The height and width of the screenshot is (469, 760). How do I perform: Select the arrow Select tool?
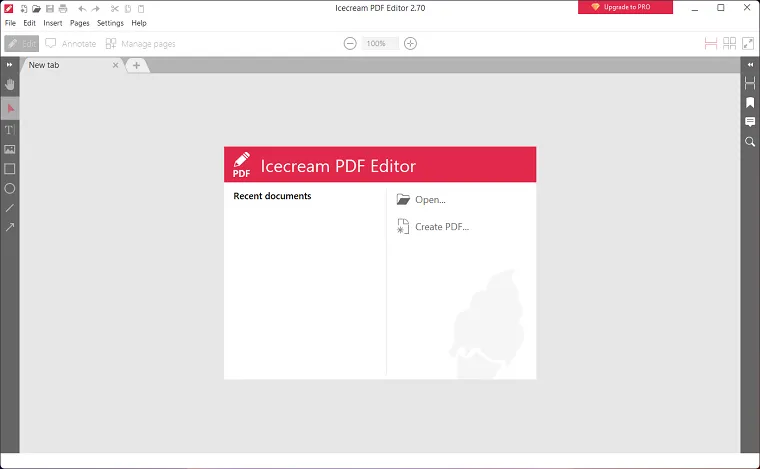pyautogui.click(x=10, y=109)
